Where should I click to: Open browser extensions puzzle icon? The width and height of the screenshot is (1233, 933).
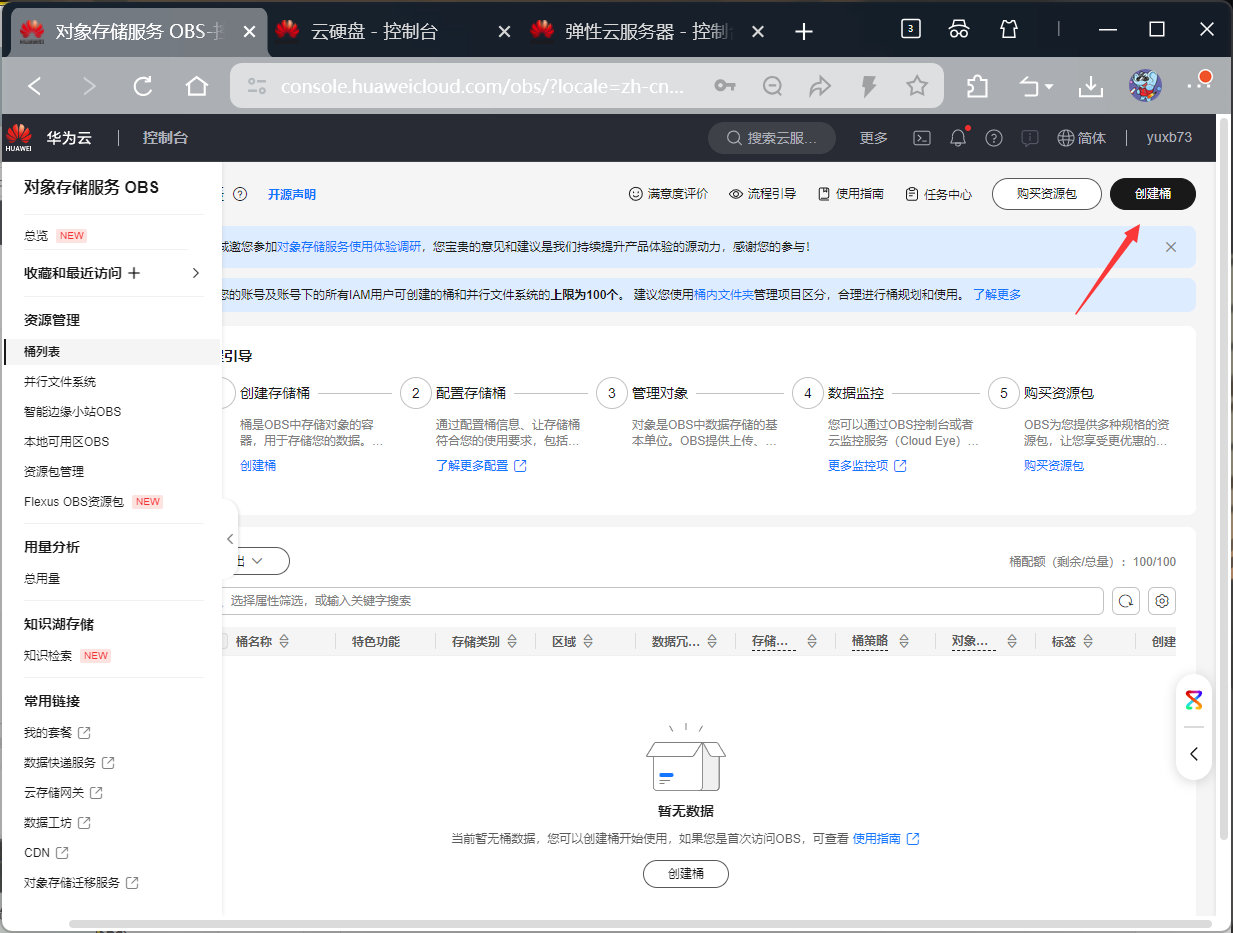(x=977, y=87)
